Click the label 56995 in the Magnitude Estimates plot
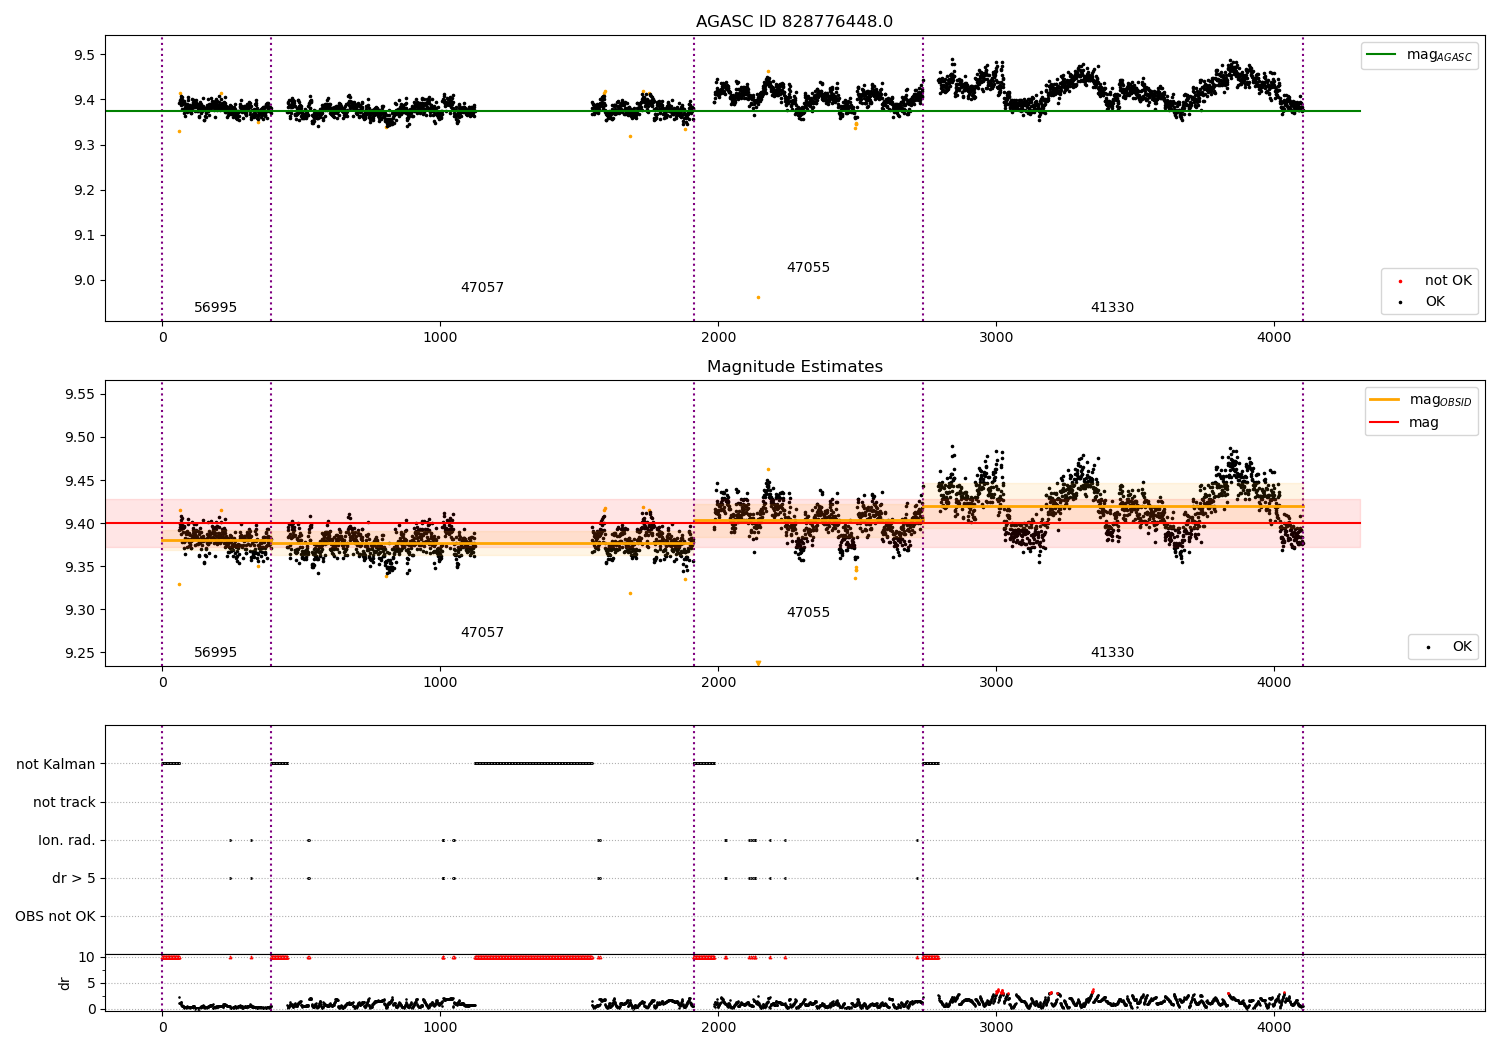The image size is (1500, 1050). click(215, 653)
